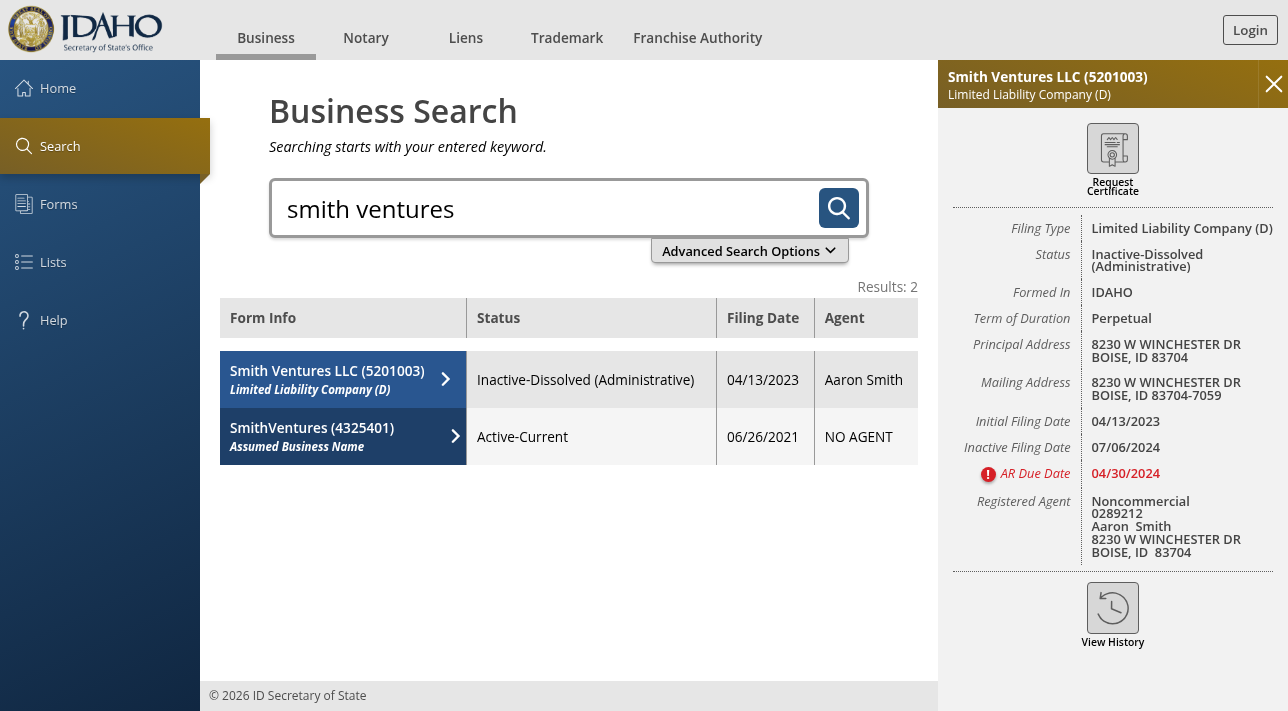Viewport: 1288px width, 711px height.
Task: Click the Agent column header
Action: point(866,318)
